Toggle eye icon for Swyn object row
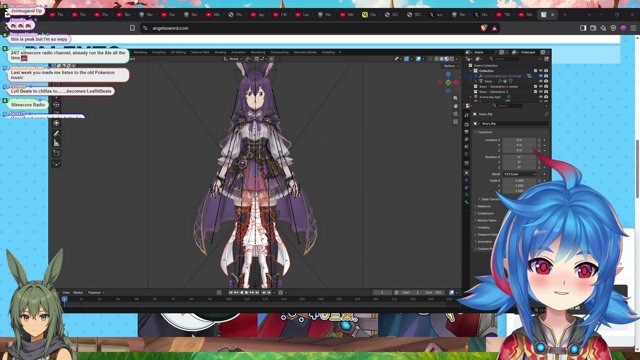Viewport: 640px width, 360px height. pos(541,81)
